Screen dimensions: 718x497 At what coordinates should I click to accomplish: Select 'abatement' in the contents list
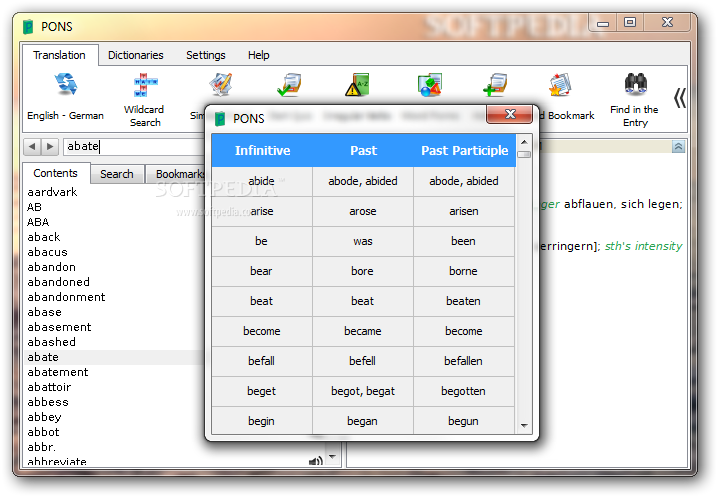(58, 372)
